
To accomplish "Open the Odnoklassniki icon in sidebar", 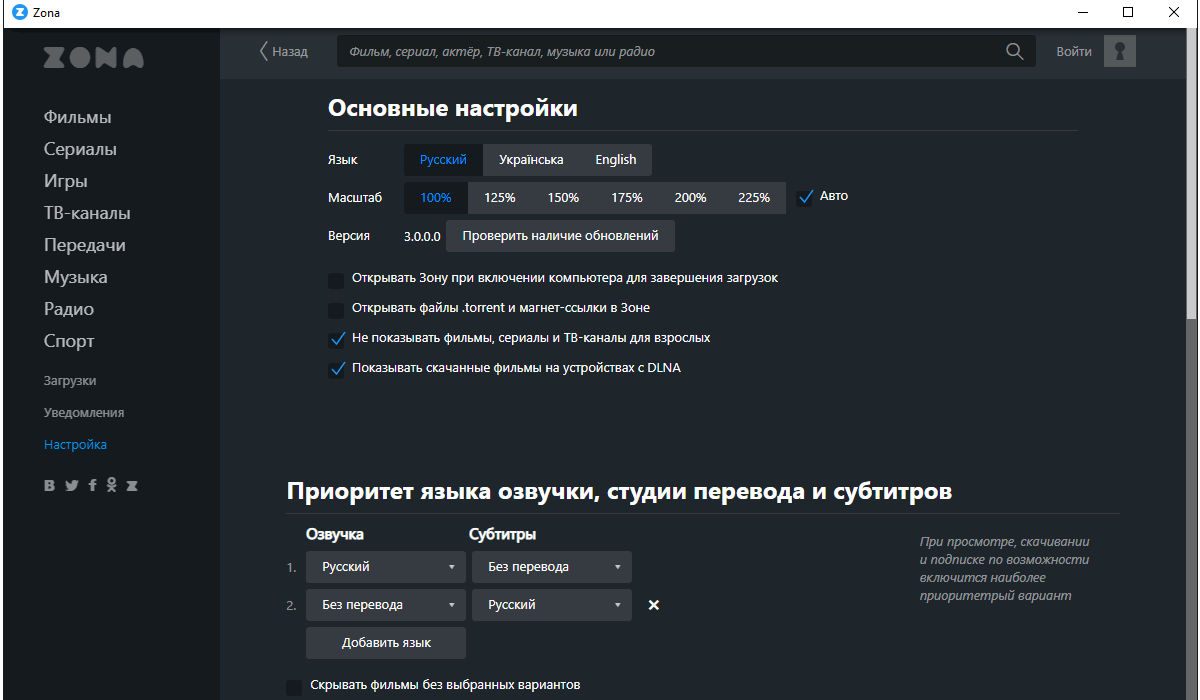I will tap(112, 485).
